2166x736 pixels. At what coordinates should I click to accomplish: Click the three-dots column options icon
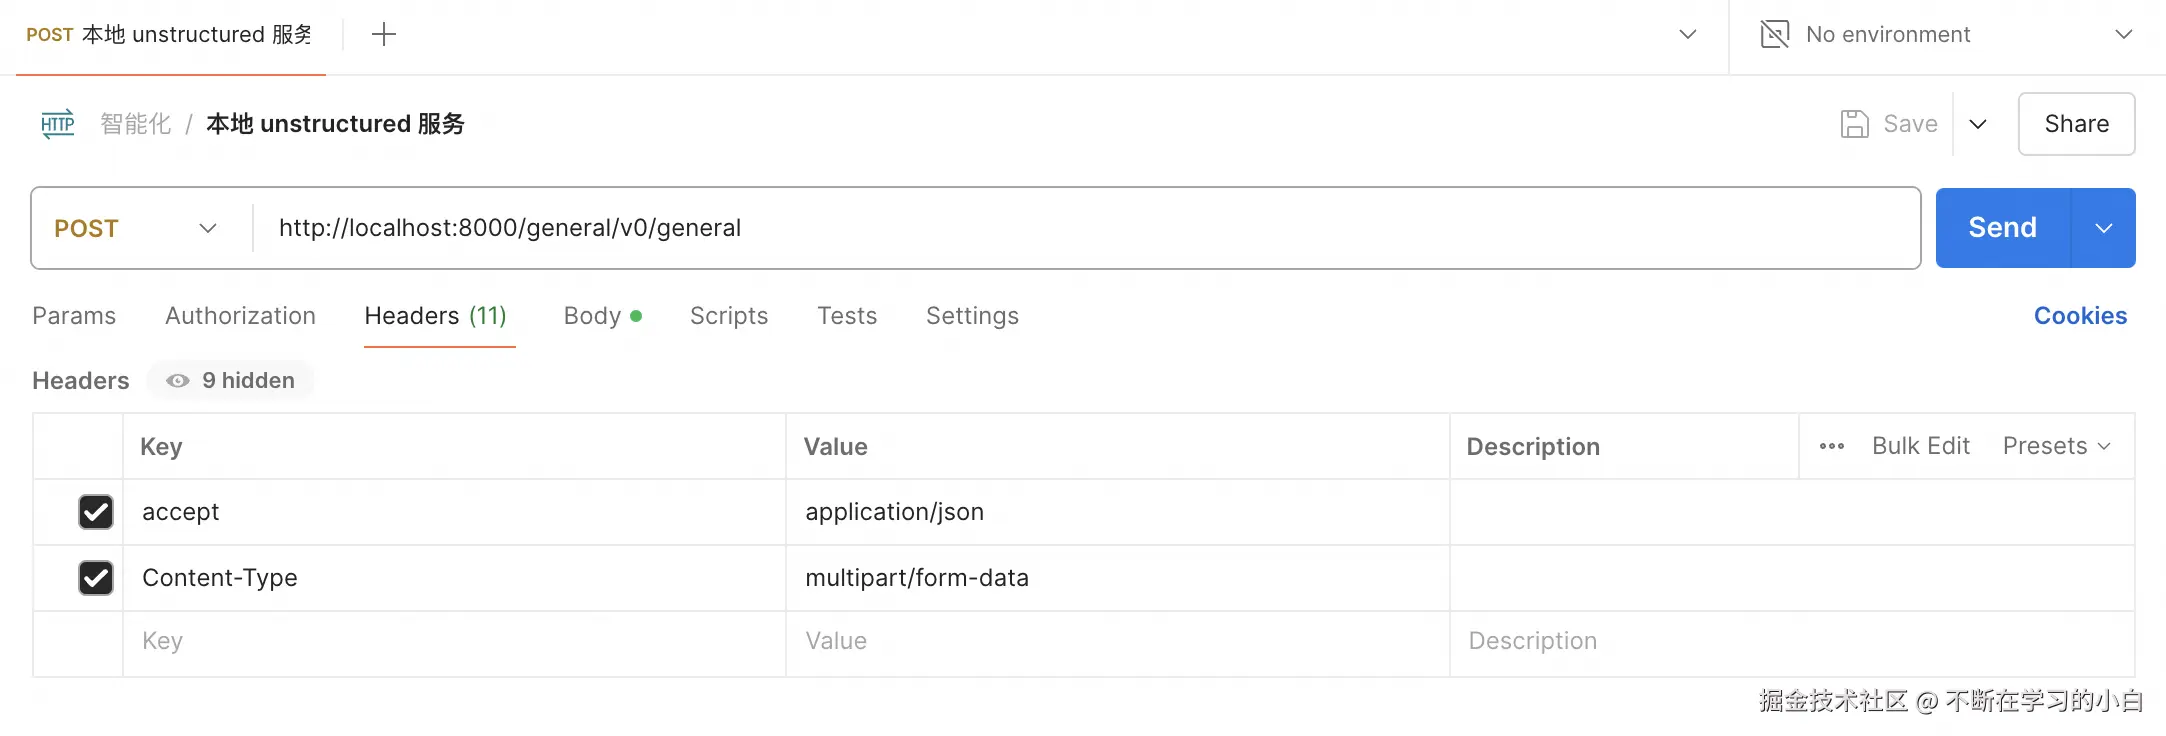[x=1831, y=446]
